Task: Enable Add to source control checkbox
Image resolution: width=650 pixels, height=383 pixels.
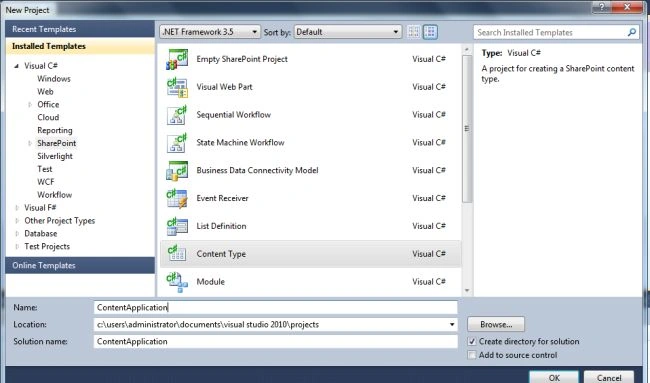Action: point(472,355)
